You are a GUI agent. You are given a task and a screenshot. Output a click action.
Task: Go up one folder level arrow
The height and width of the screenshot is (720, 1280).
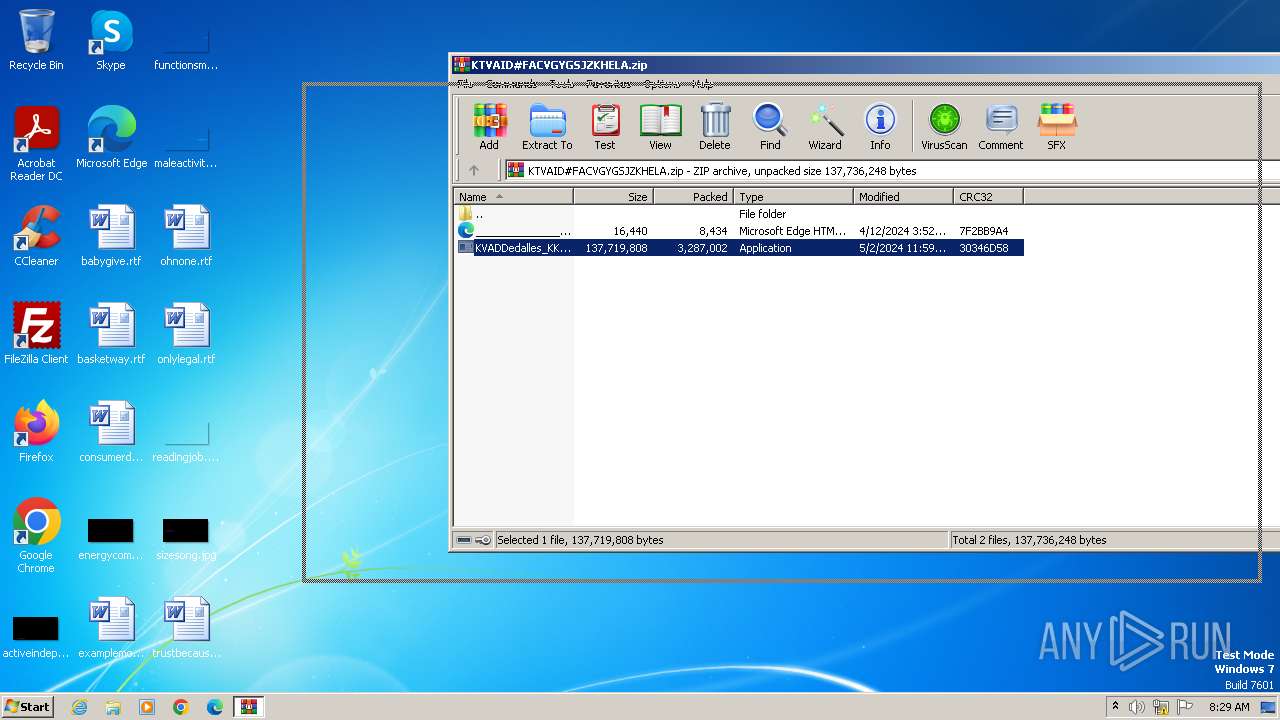pos(474,170)
